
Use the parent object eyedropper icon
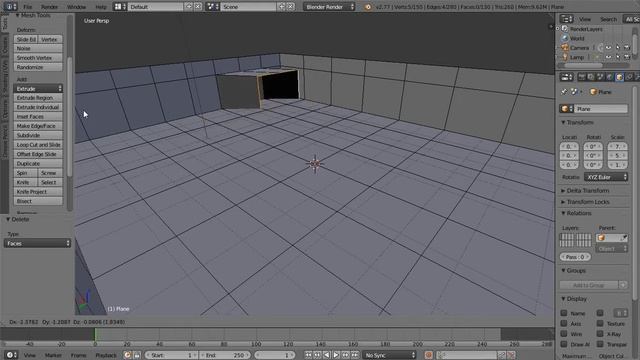click(x=624, y=238)
